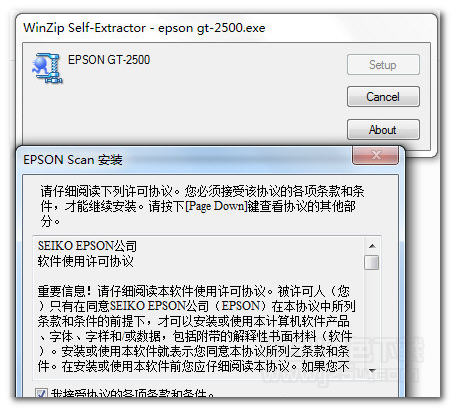Viewport: 451px width, 408px height.
Task: Click the license scrollbar up arrow
Action: [372, 246]
